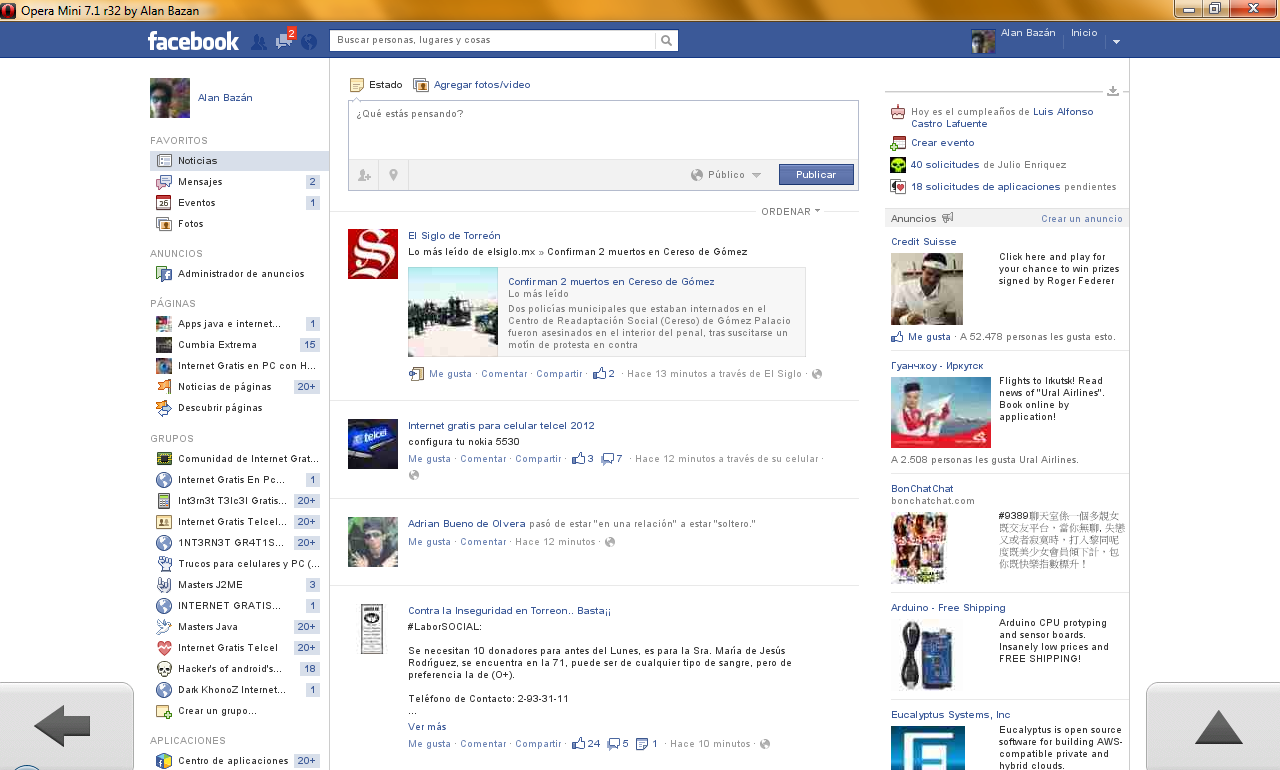Click the Noticias de páginas icon
The image size is (1280, 770).
[164, 387]
